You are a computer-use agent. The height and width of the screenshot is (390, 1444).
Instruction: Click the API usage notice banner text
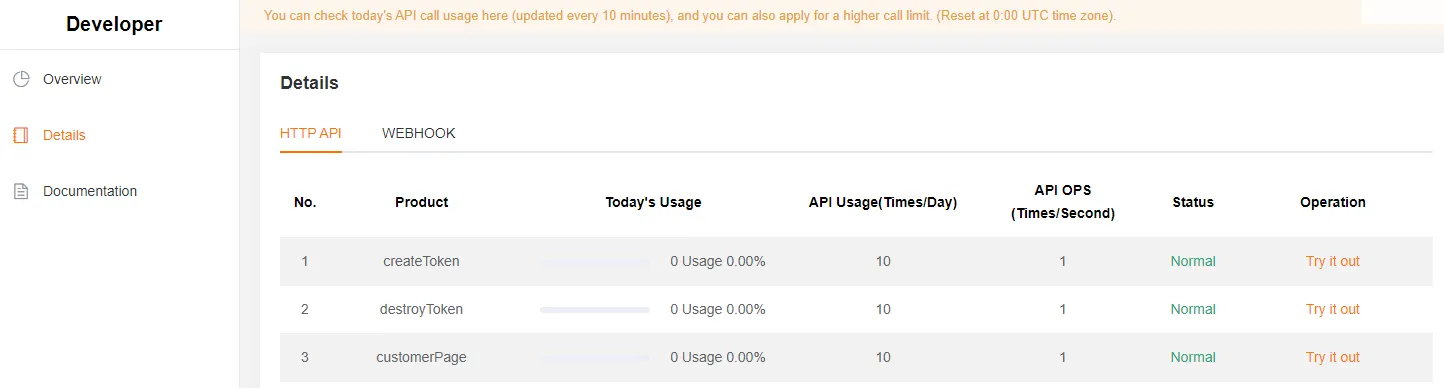point(690,16)
